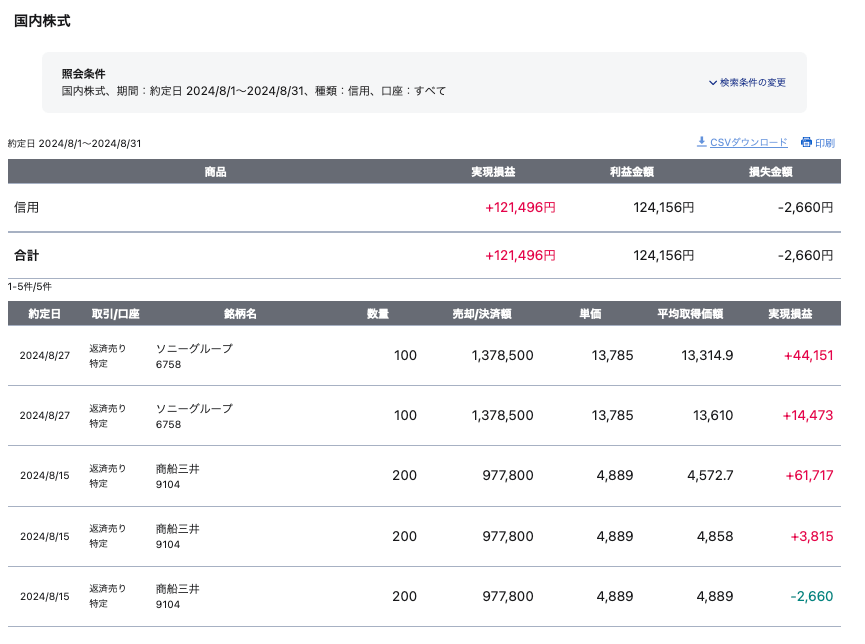Click the CSV download arrow icon
The image size is (865, 644).
coord(702,142)
